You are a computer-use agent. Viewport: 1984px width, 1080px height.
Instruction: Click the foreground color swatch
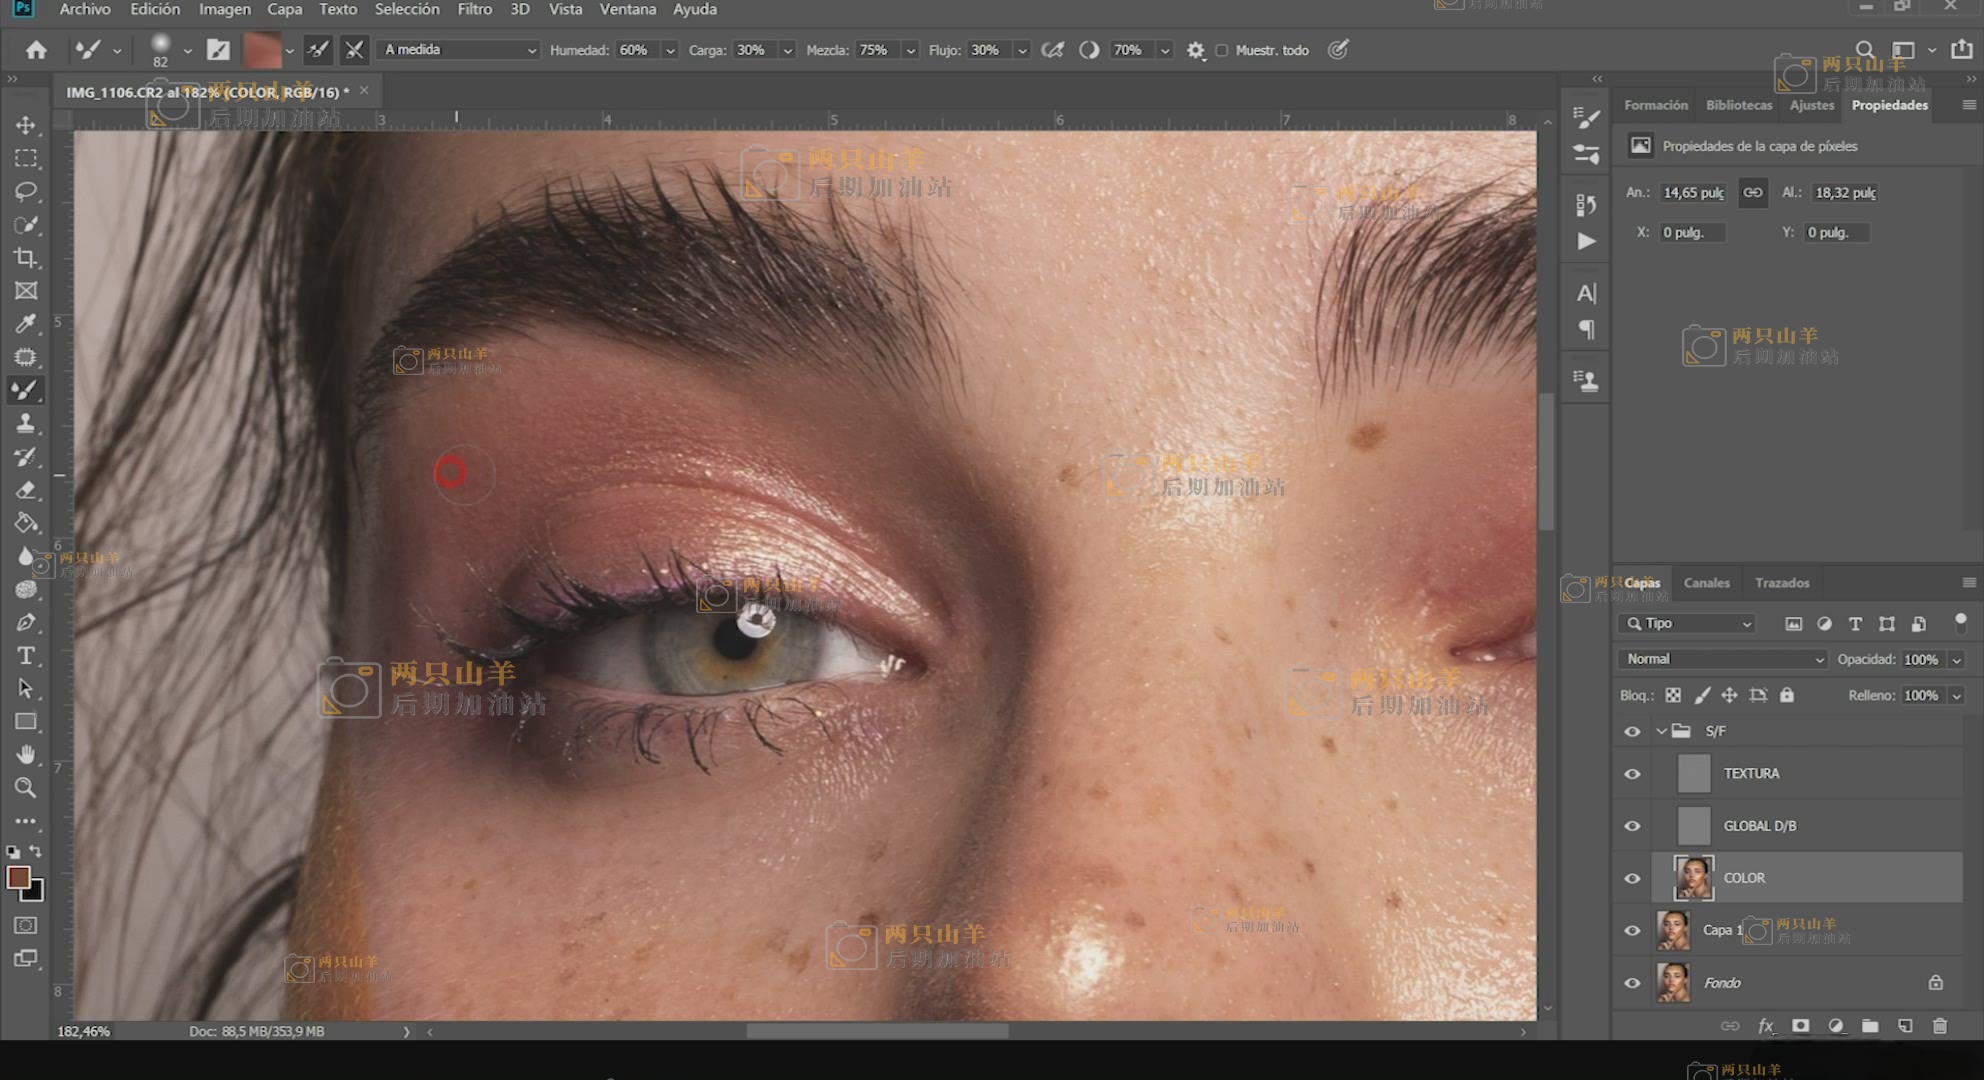[18, 878]
